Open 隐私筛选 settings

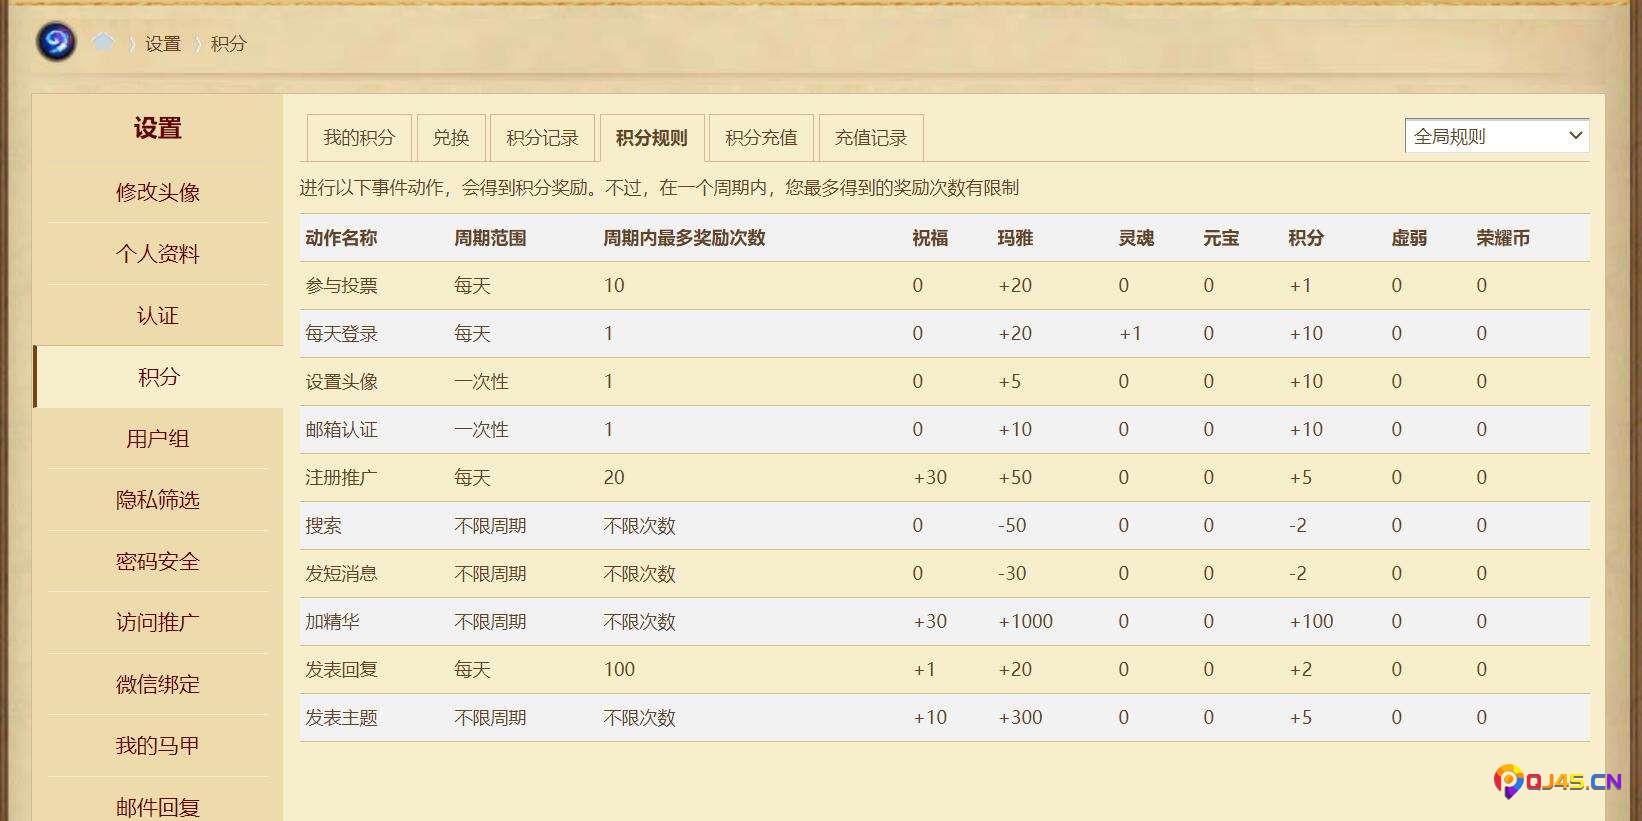coord(158,500)
